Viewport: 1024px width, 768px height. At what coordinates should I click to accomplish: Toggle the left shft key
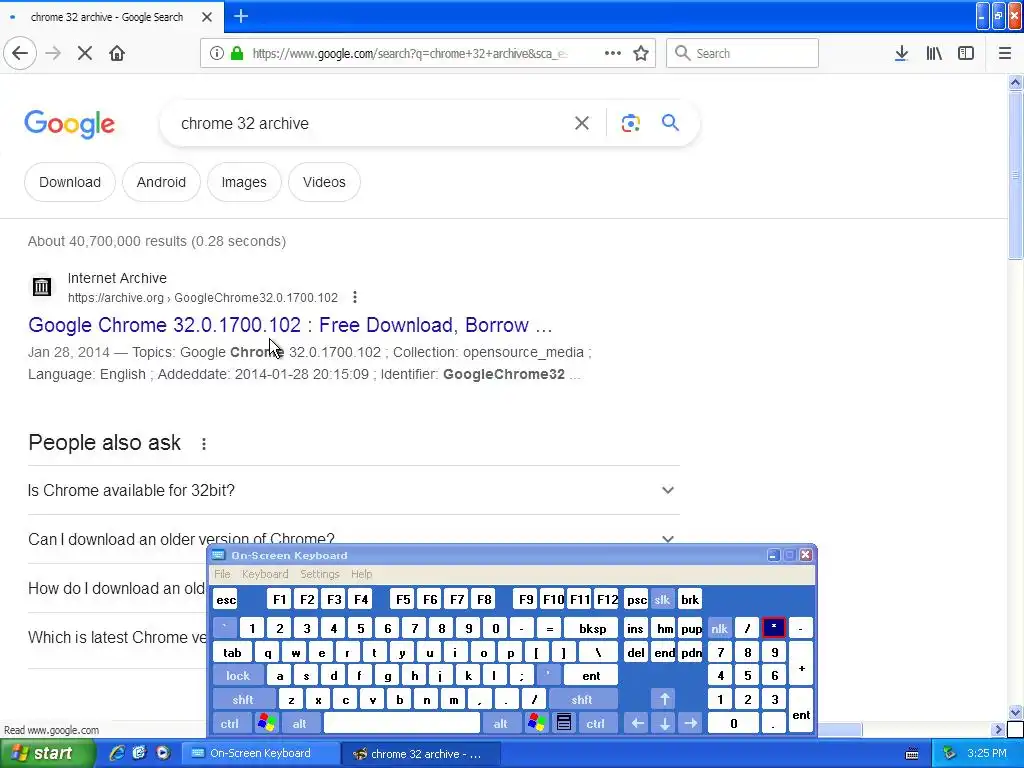tap(244, 699)
